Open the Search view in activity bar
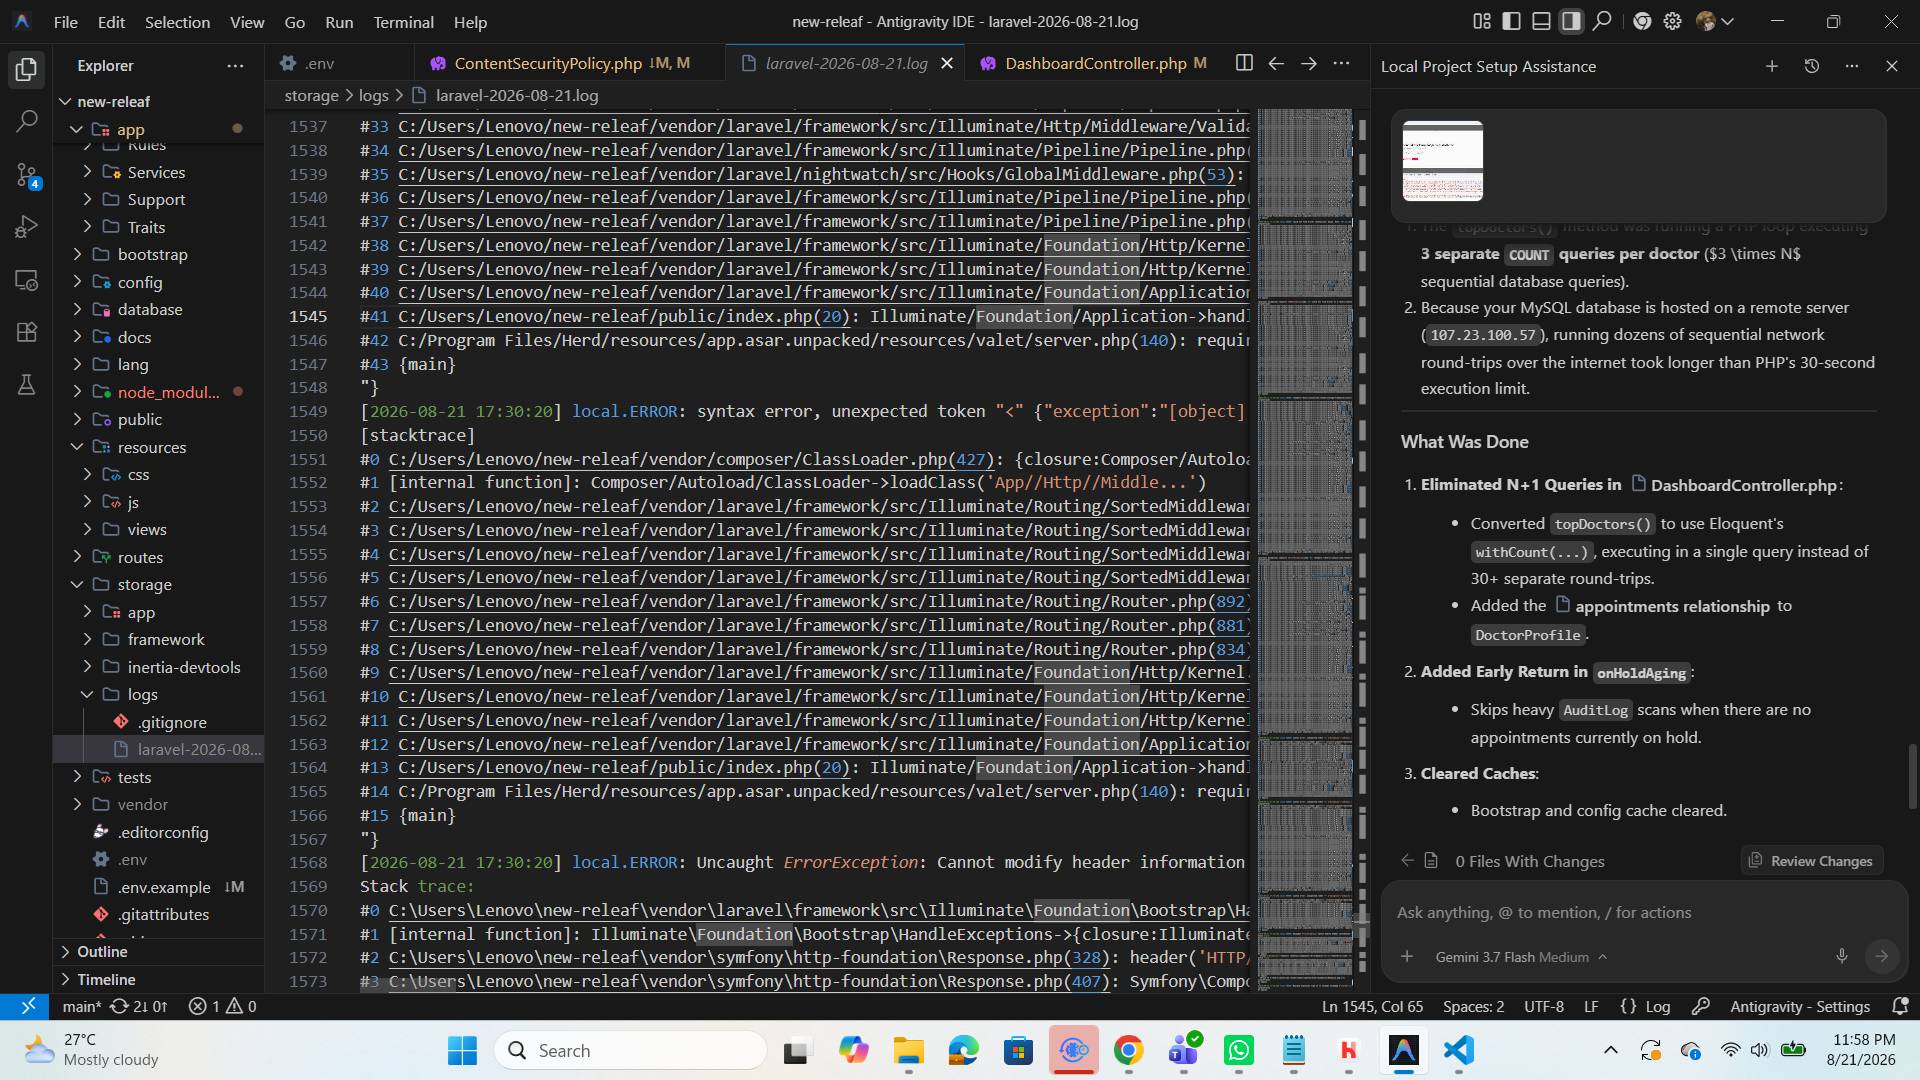This screenshot has height=1080, width=1920. pos(27,122)
